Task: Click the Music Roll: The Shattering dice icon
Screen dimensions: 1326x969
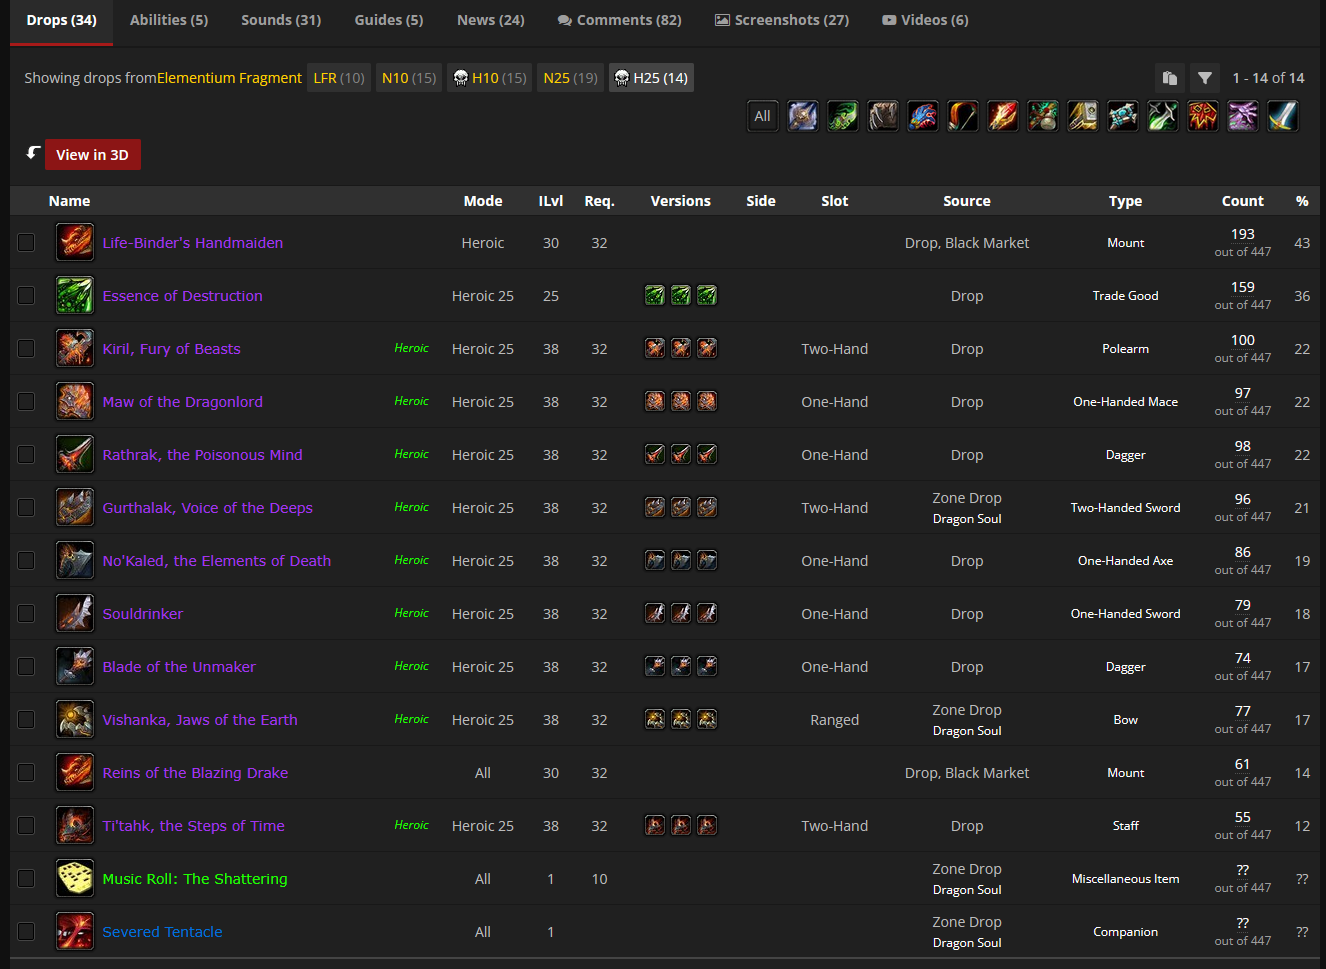Action: [x=75, y=878]
